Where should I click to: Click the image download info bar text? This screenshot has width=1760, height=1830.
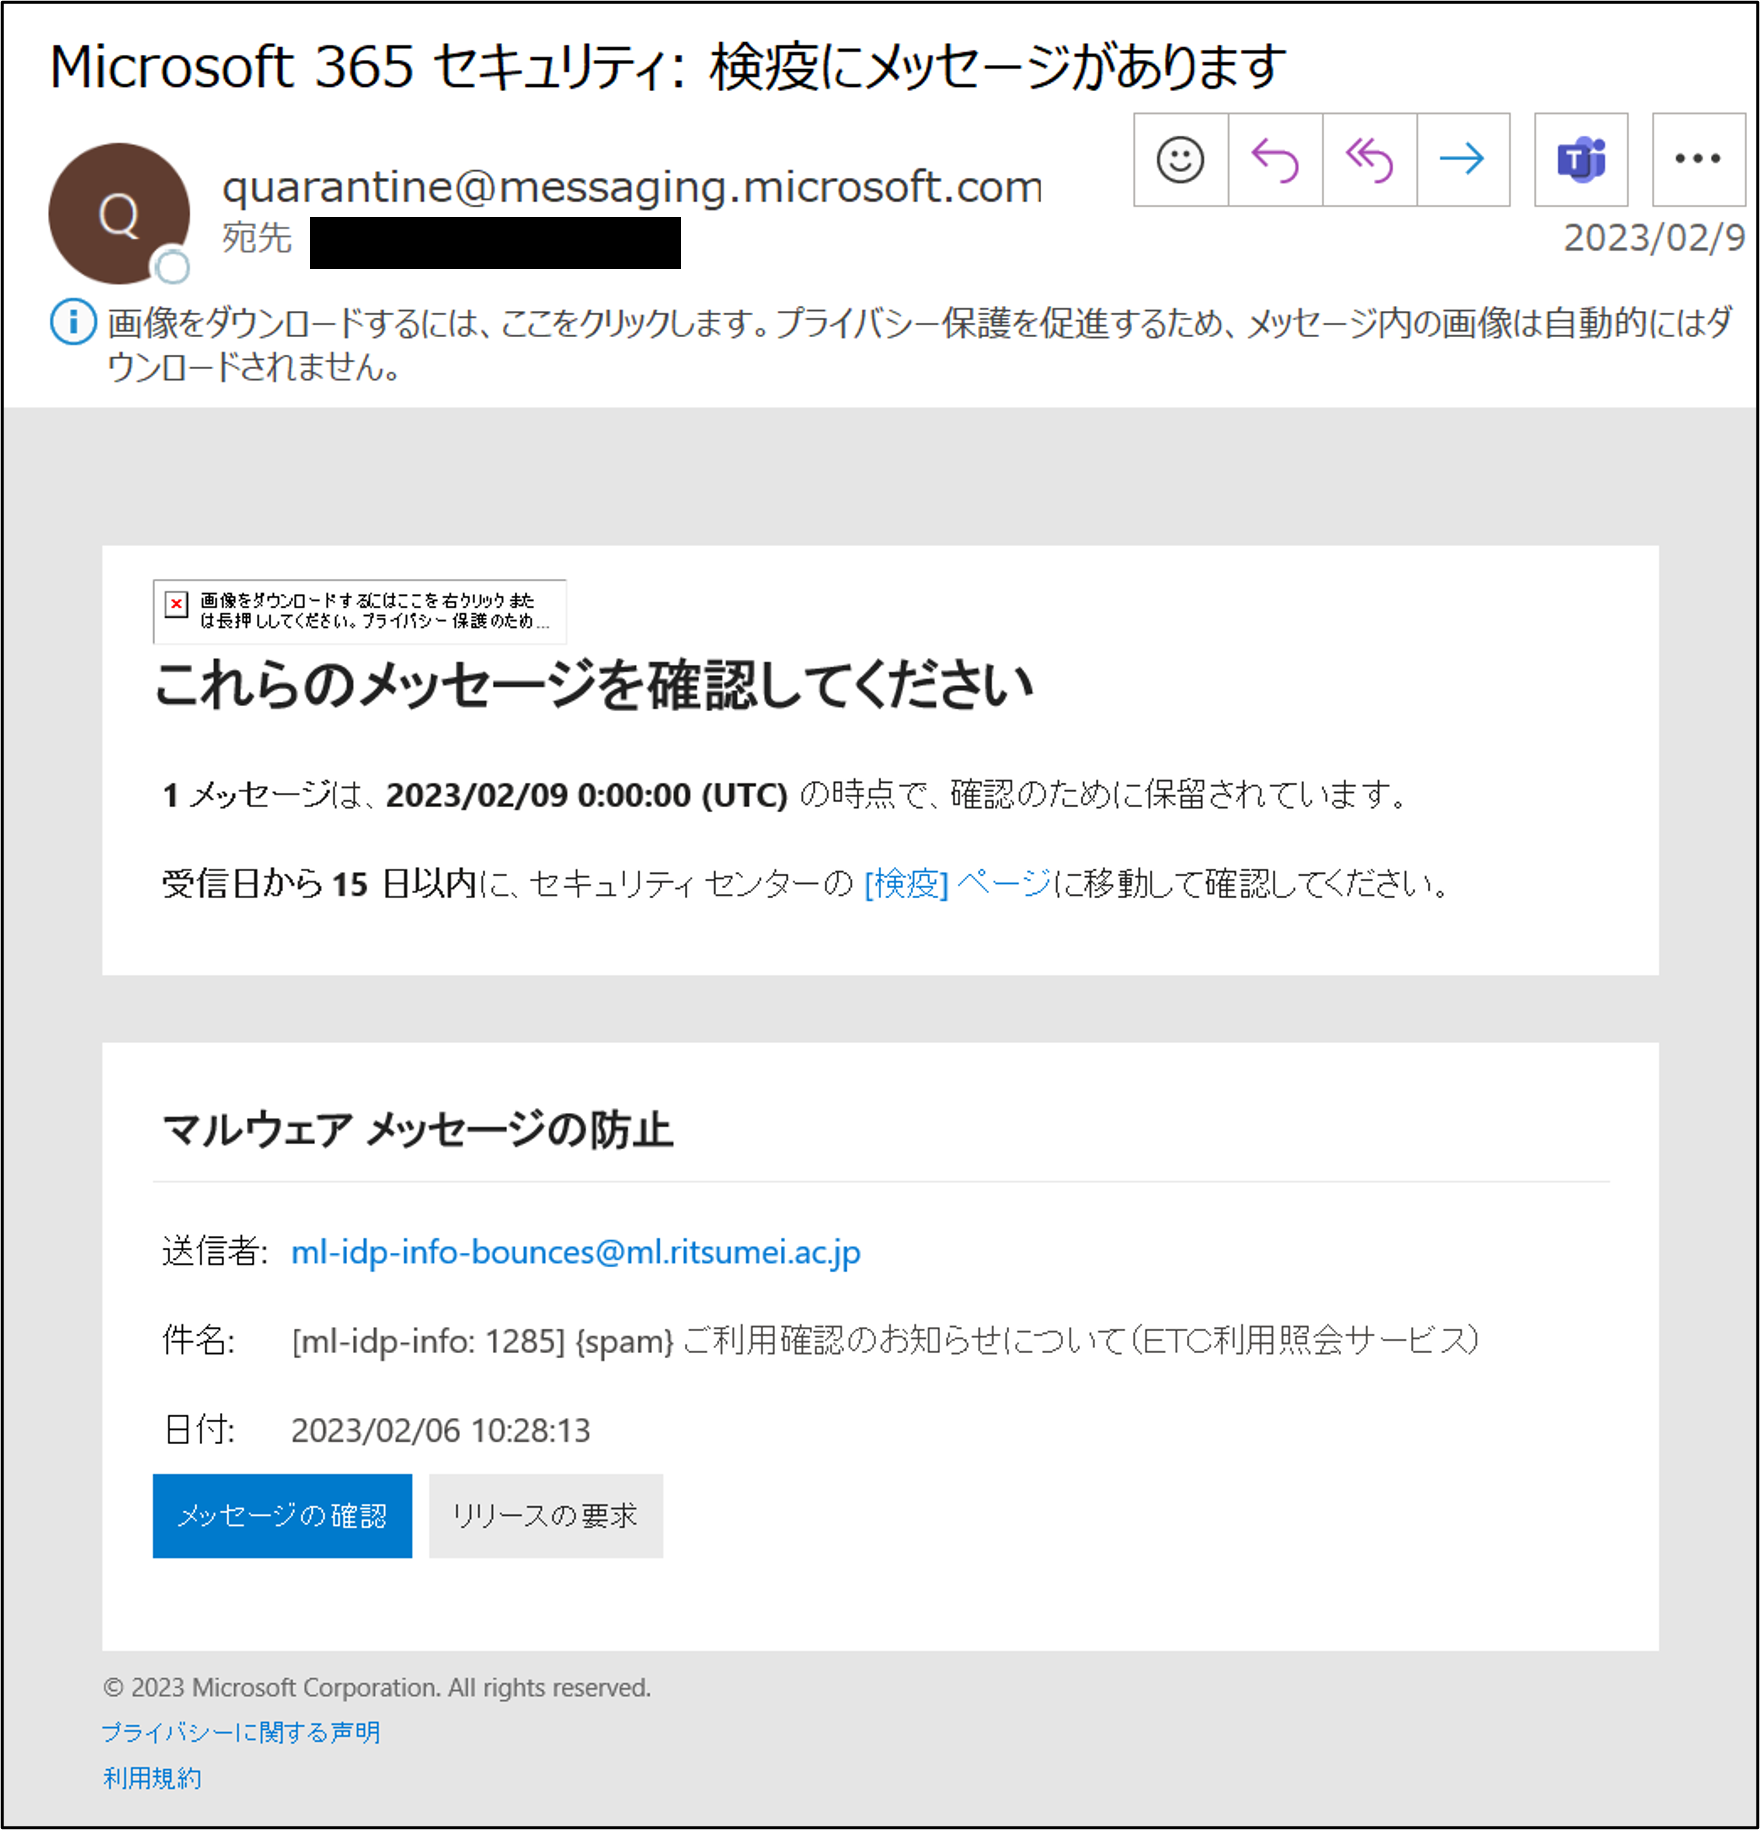coord(919,345)
